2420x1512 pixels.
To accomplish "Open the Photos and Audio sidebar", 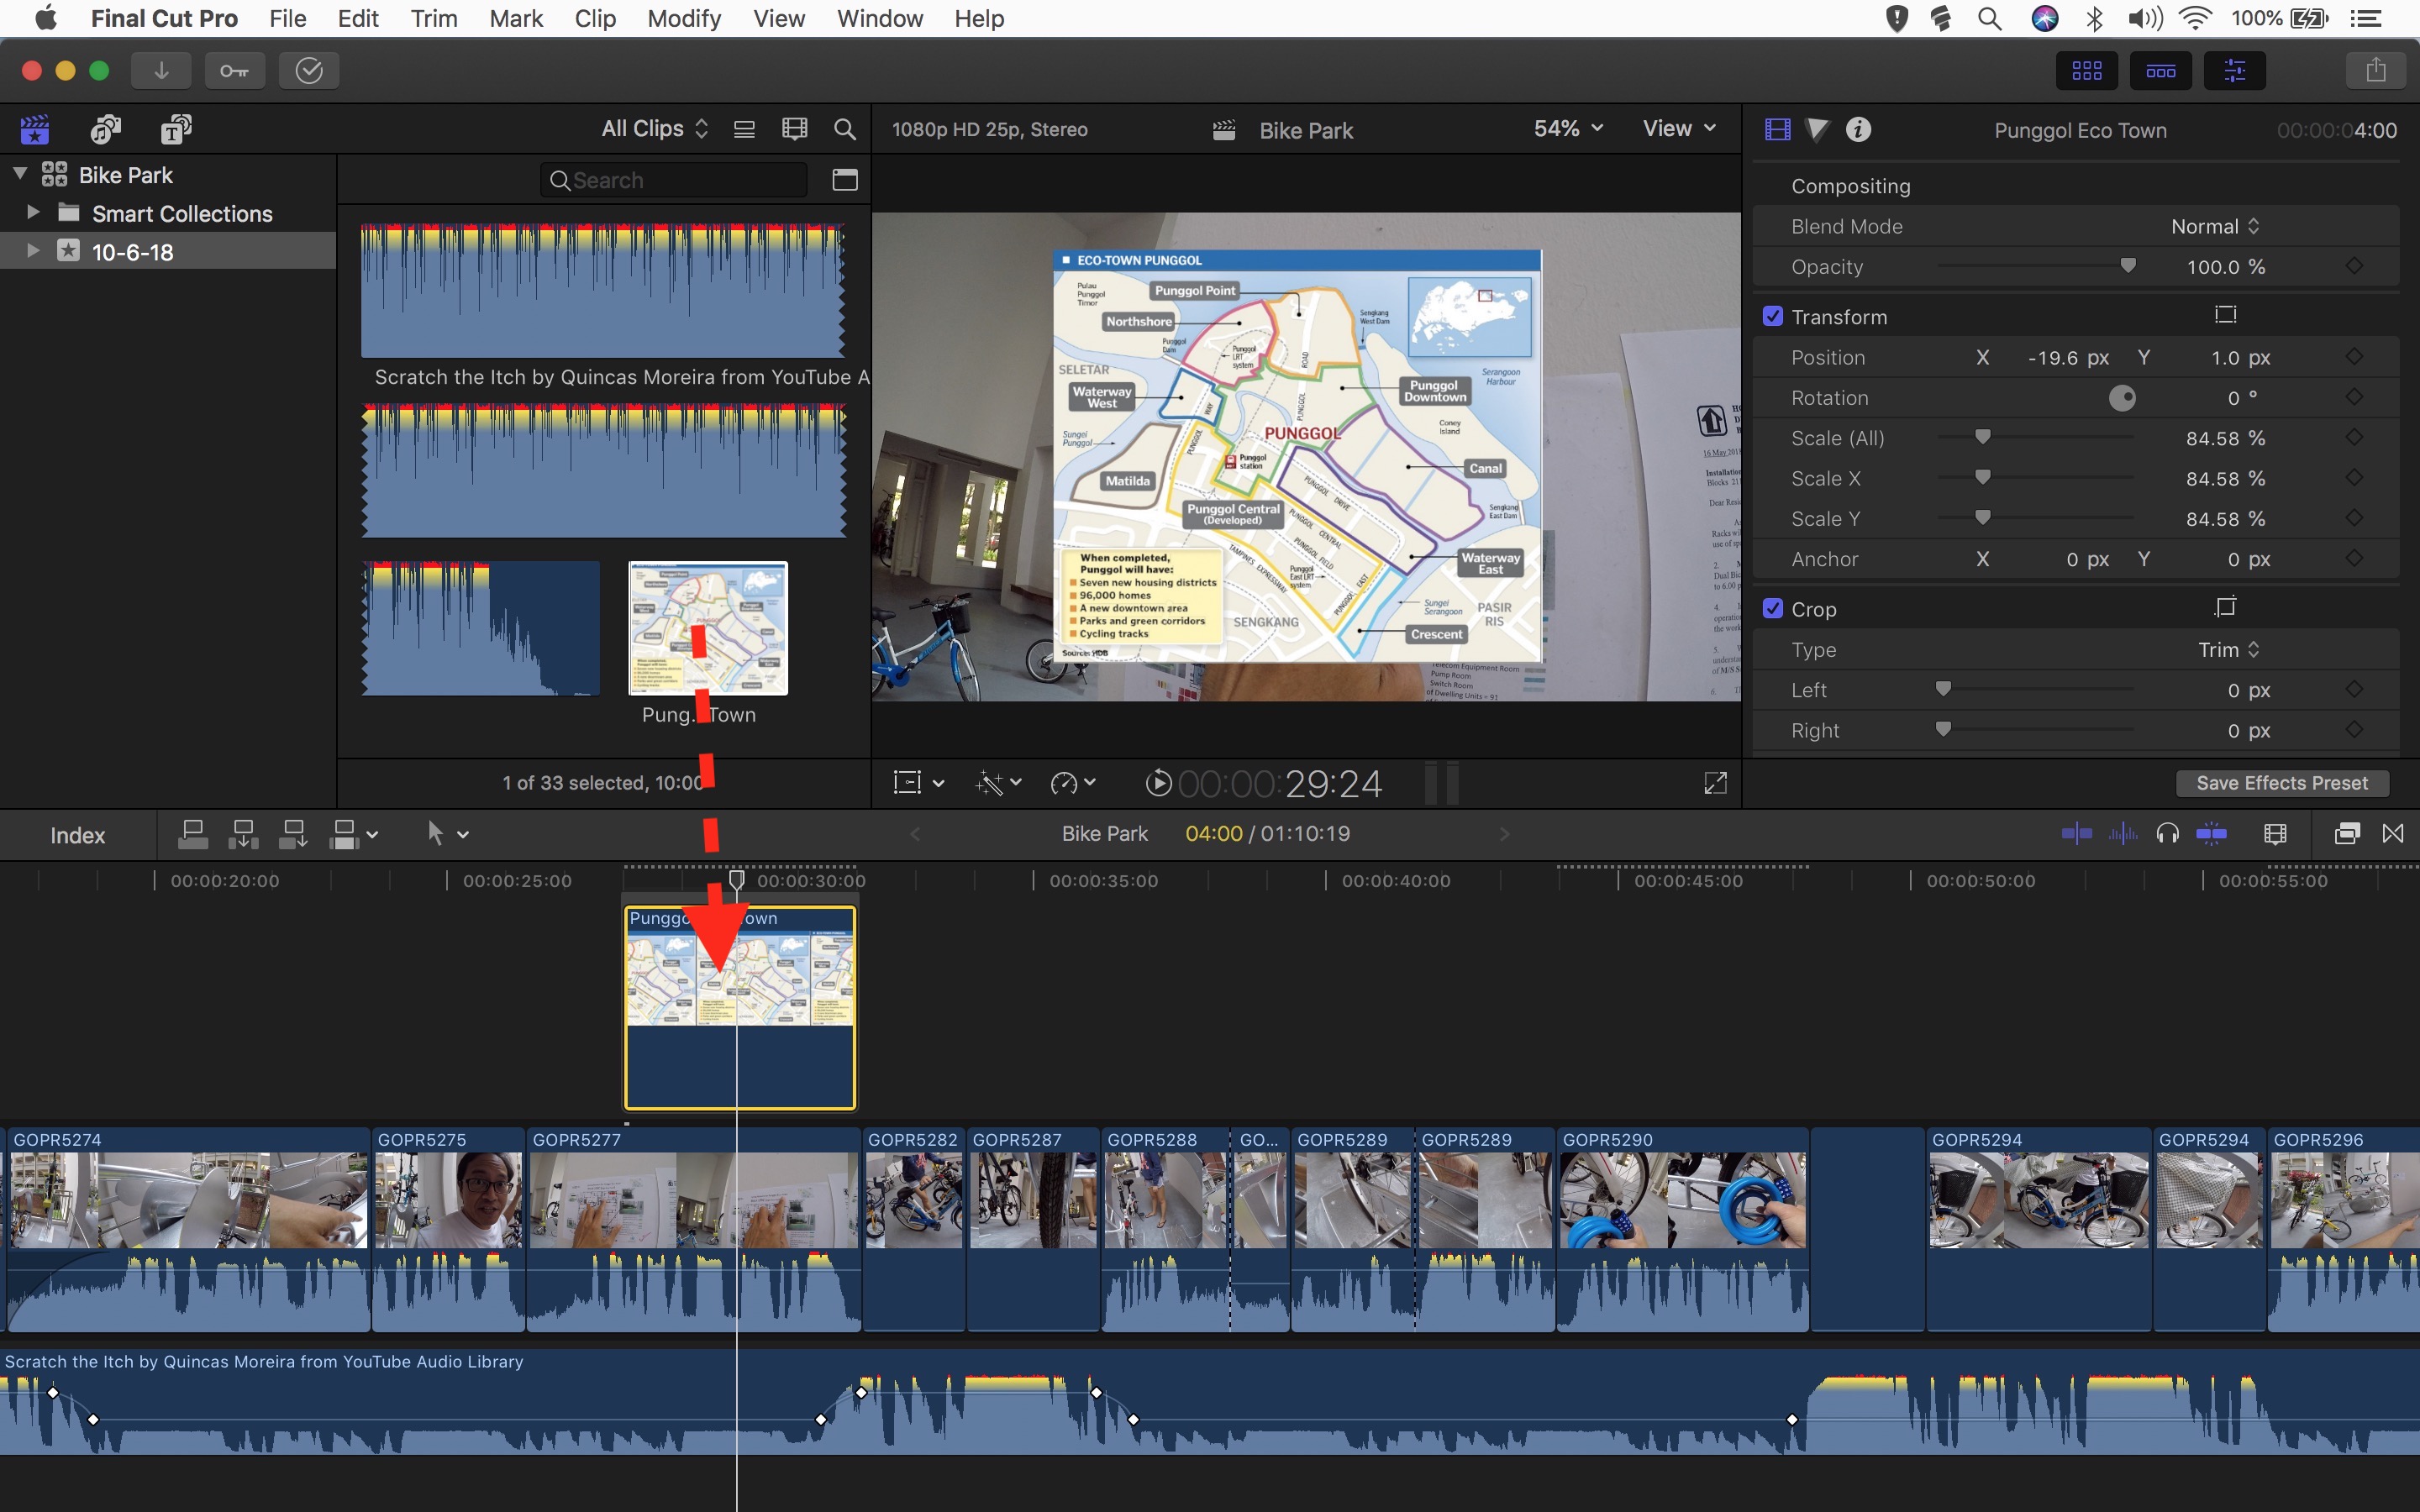I will (x=105, y=129).
